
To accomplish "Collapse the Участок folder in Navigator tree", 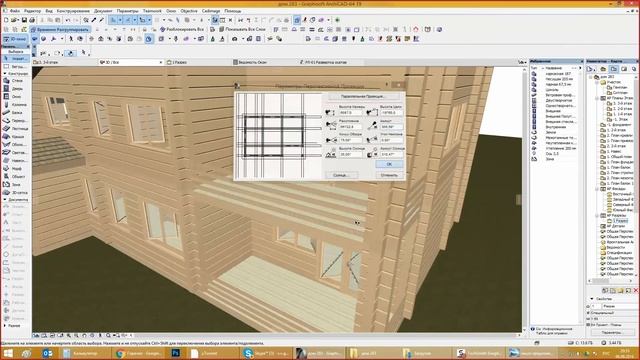I will pos(596,82).
